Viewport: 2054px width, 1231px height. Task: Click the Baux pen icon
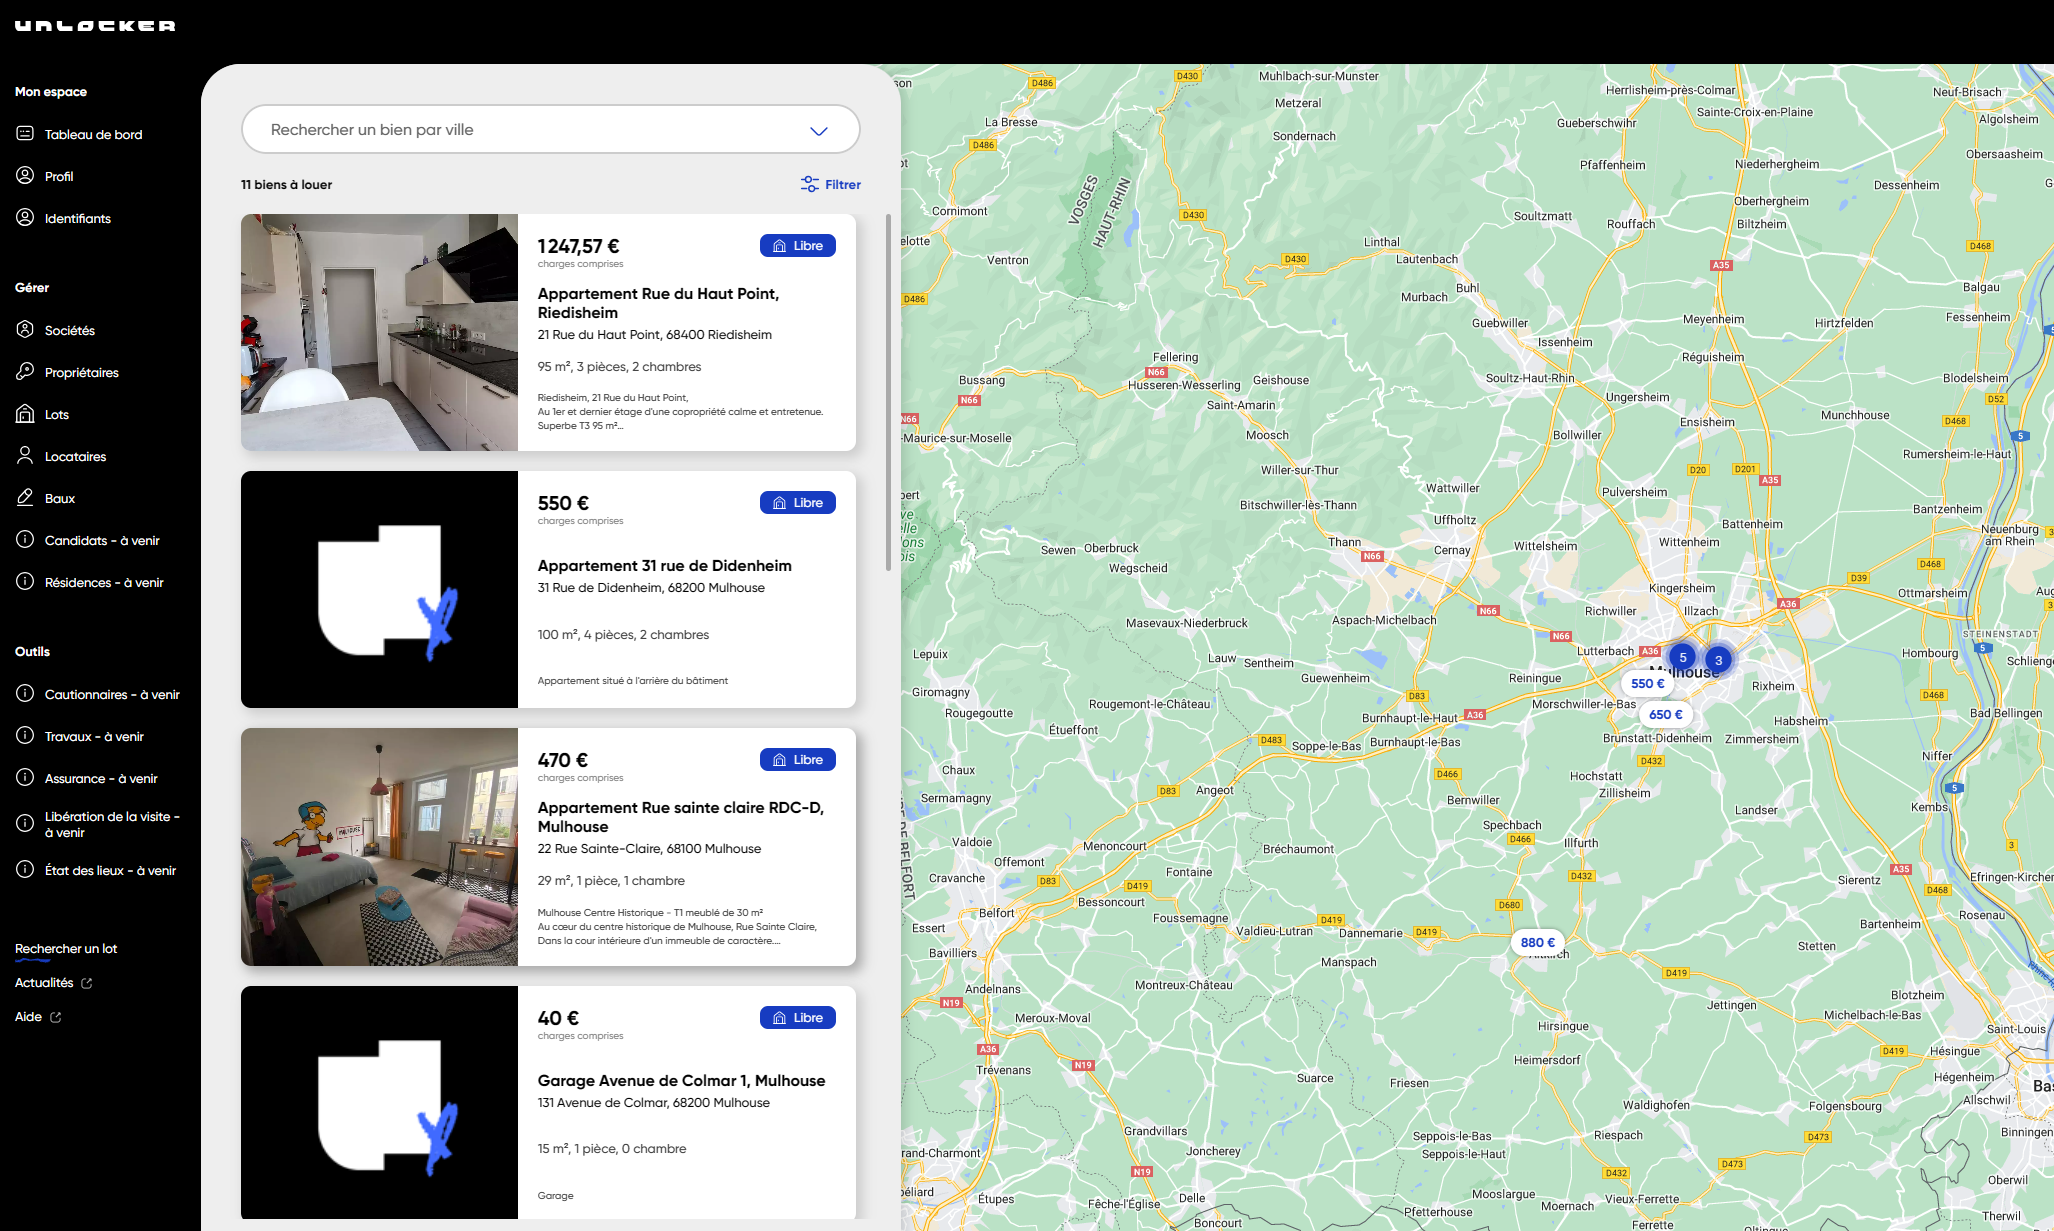point(25,498)
